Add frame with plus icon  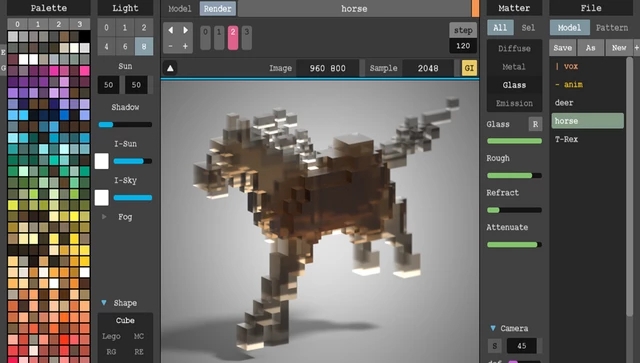tap(185, 46)
